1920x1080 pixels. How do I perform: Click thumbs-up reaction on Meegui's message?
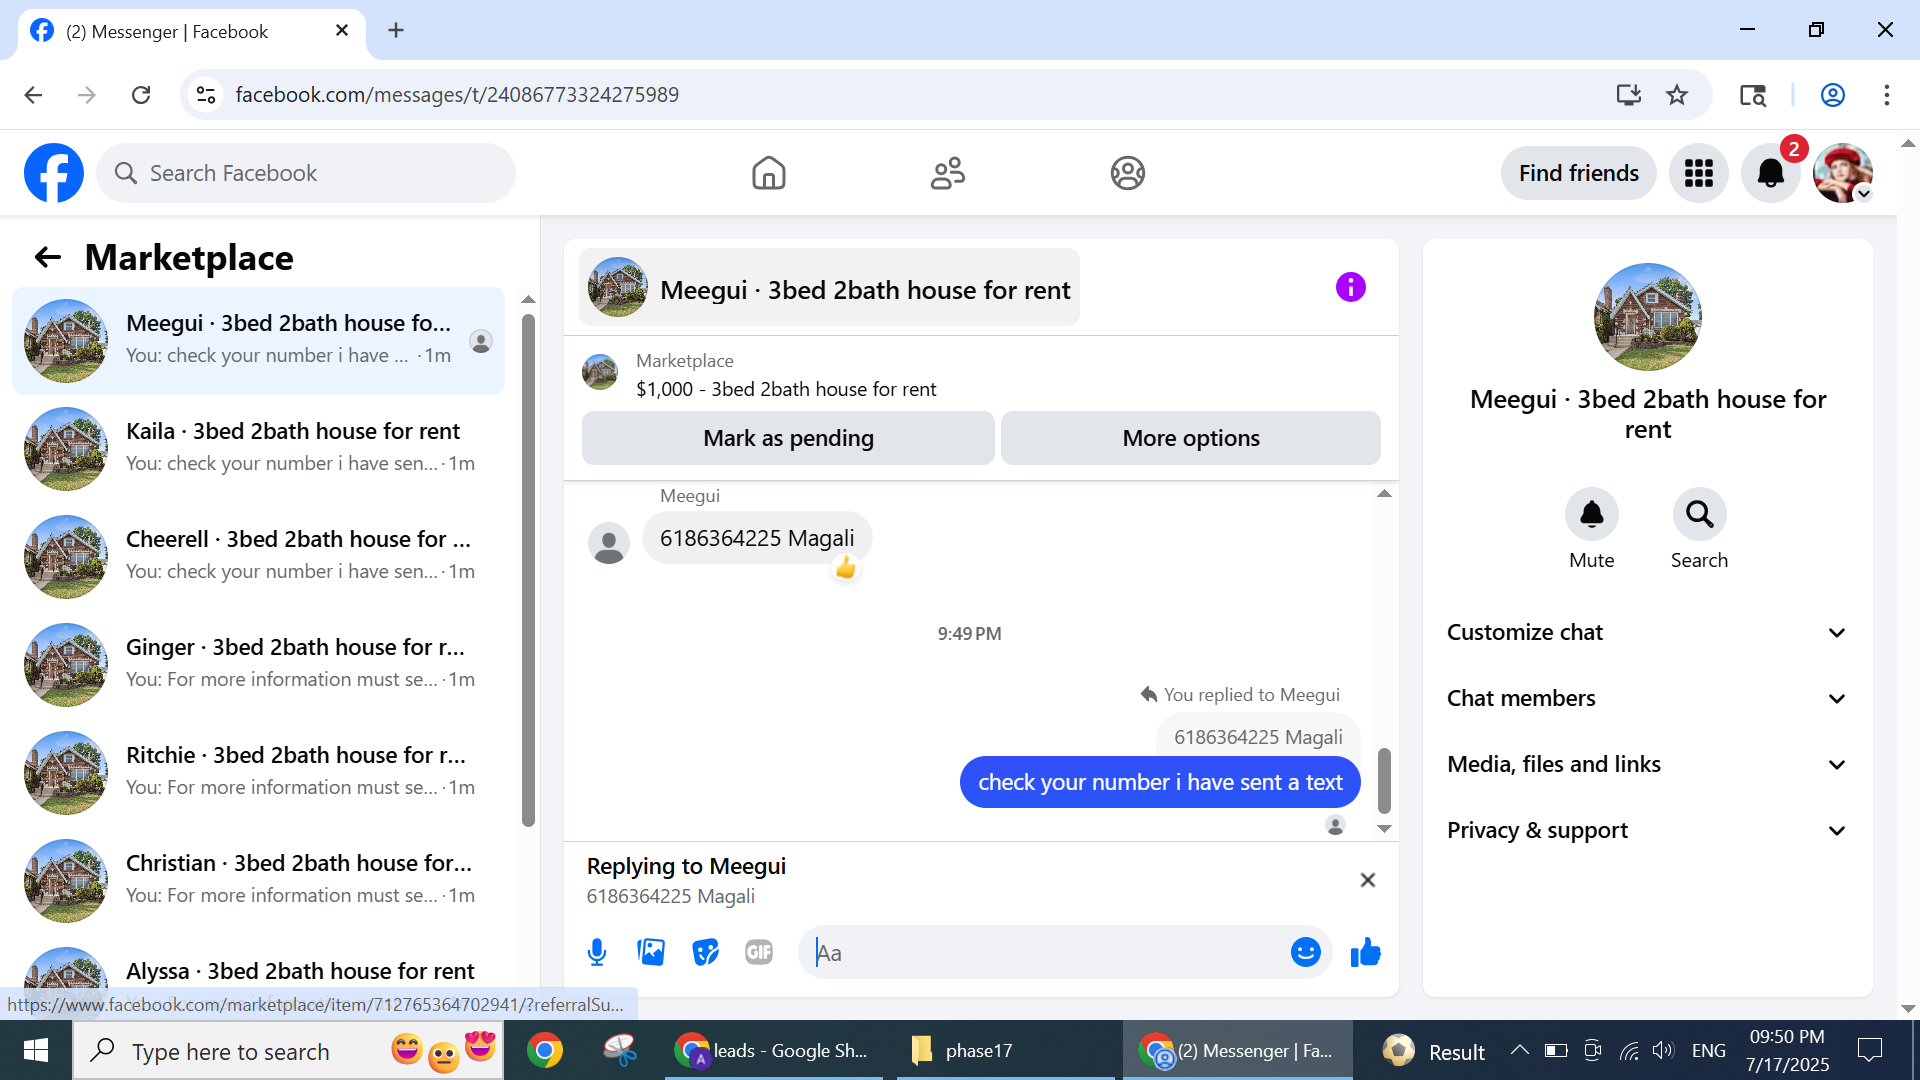click(846, 568)
